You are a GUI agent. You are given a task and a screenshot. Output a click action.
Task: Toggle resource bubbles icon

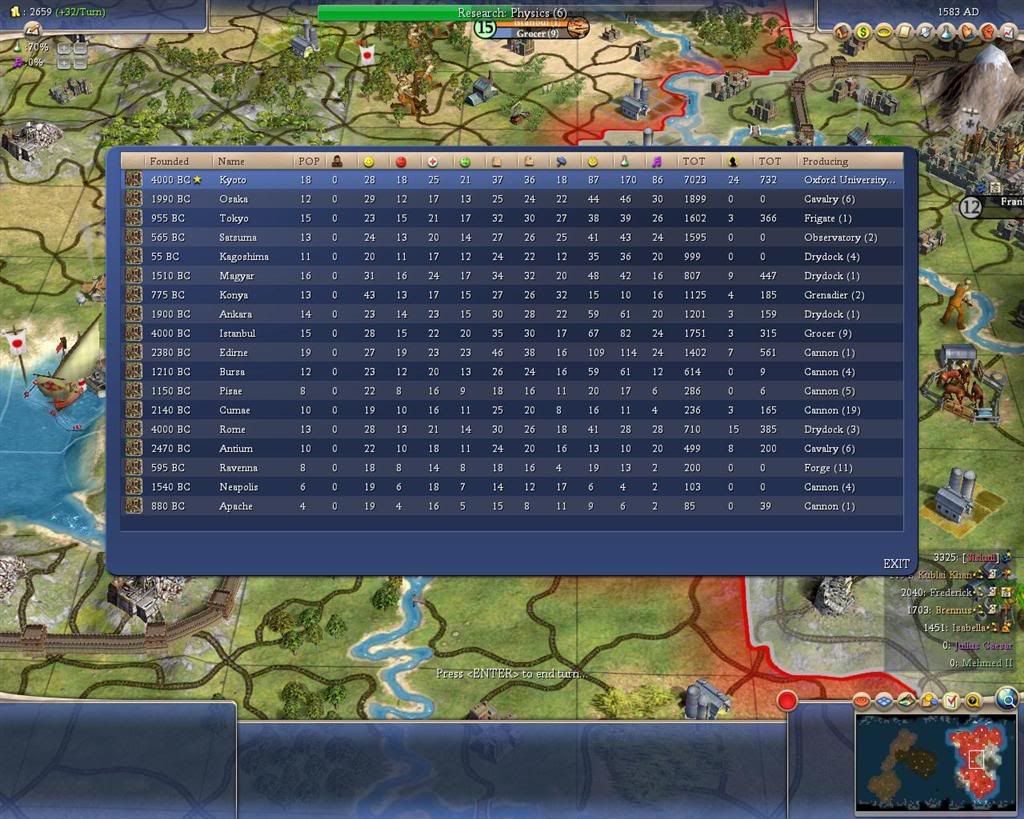click(973, 701)
